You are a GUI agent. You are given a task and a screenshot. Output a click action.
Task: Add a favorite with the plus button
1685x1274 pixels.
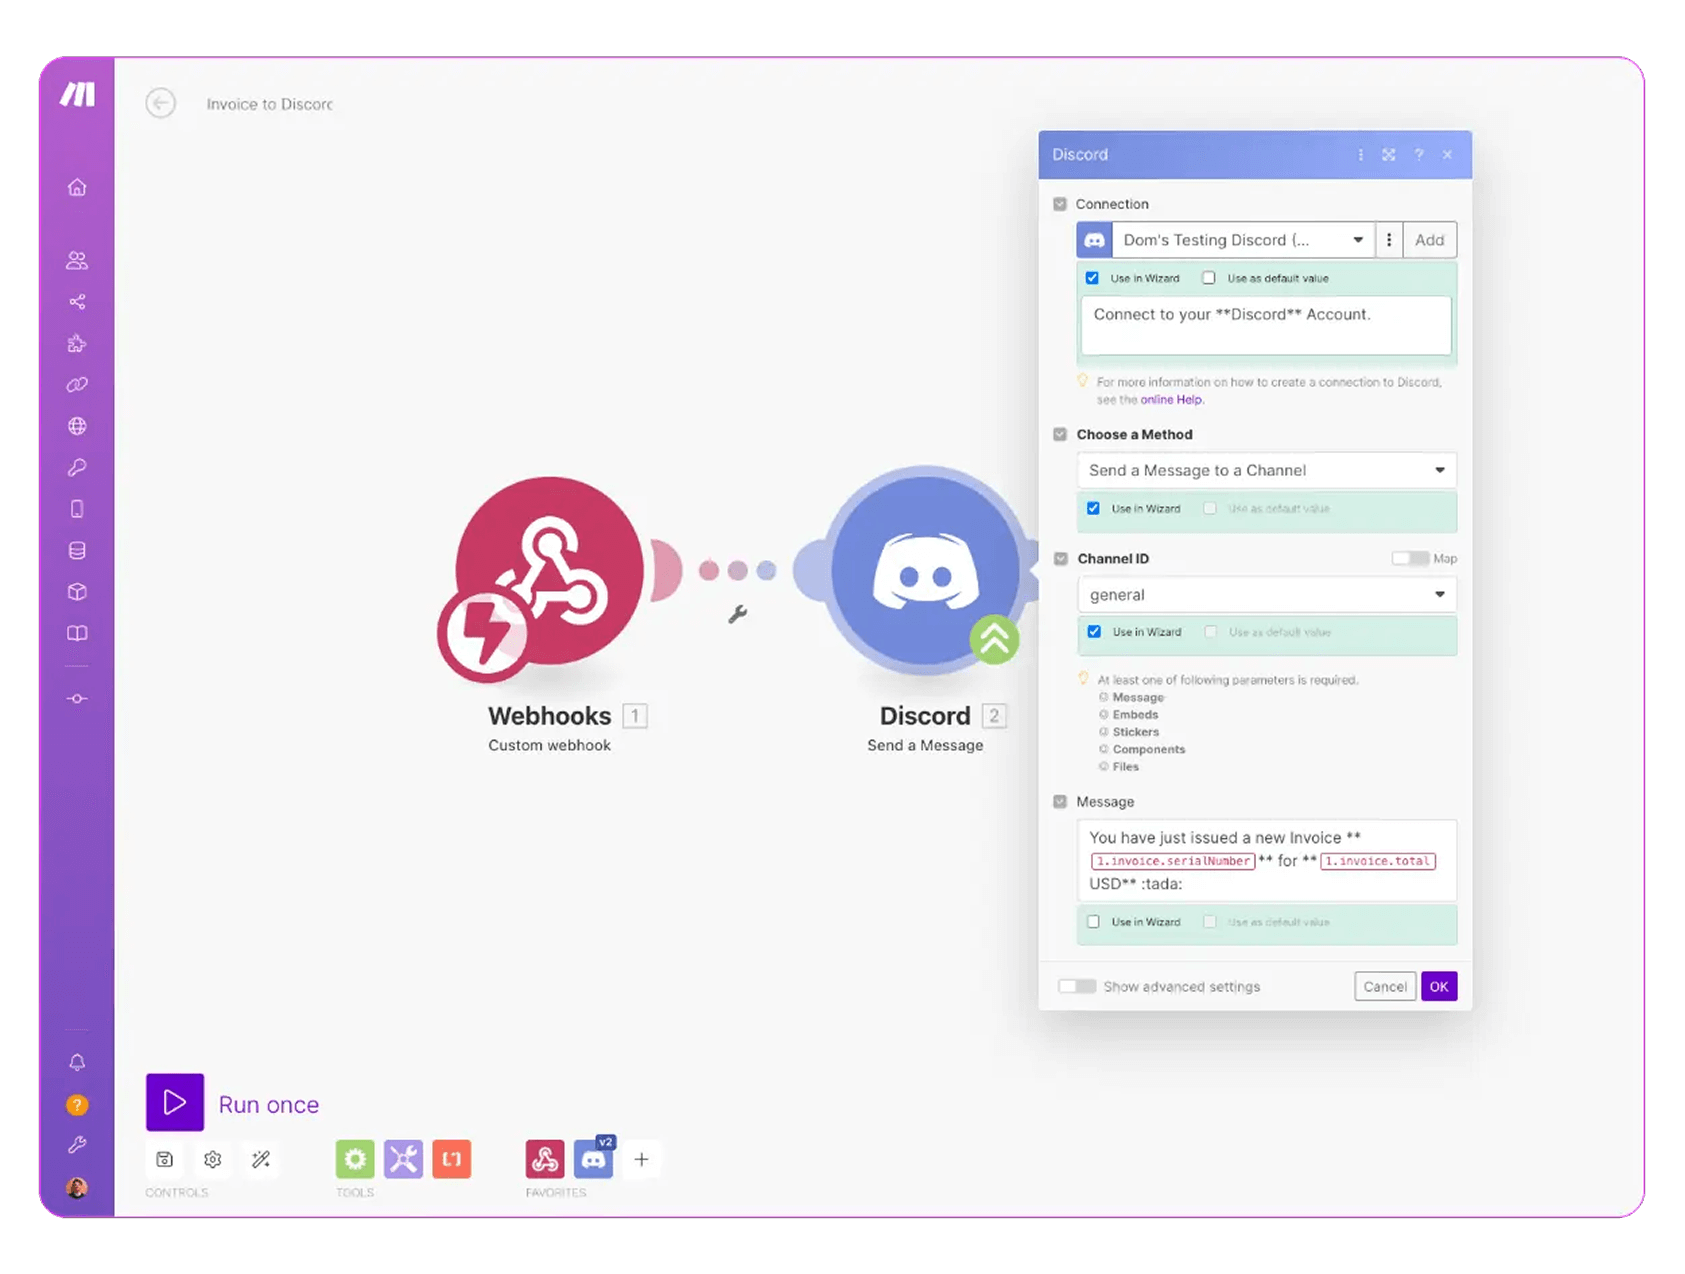coord(642,1159)
